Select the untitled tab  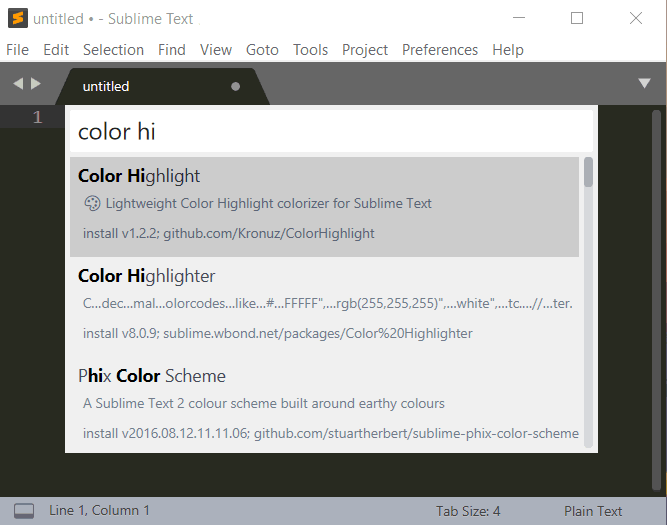click(x=106, y=86)
